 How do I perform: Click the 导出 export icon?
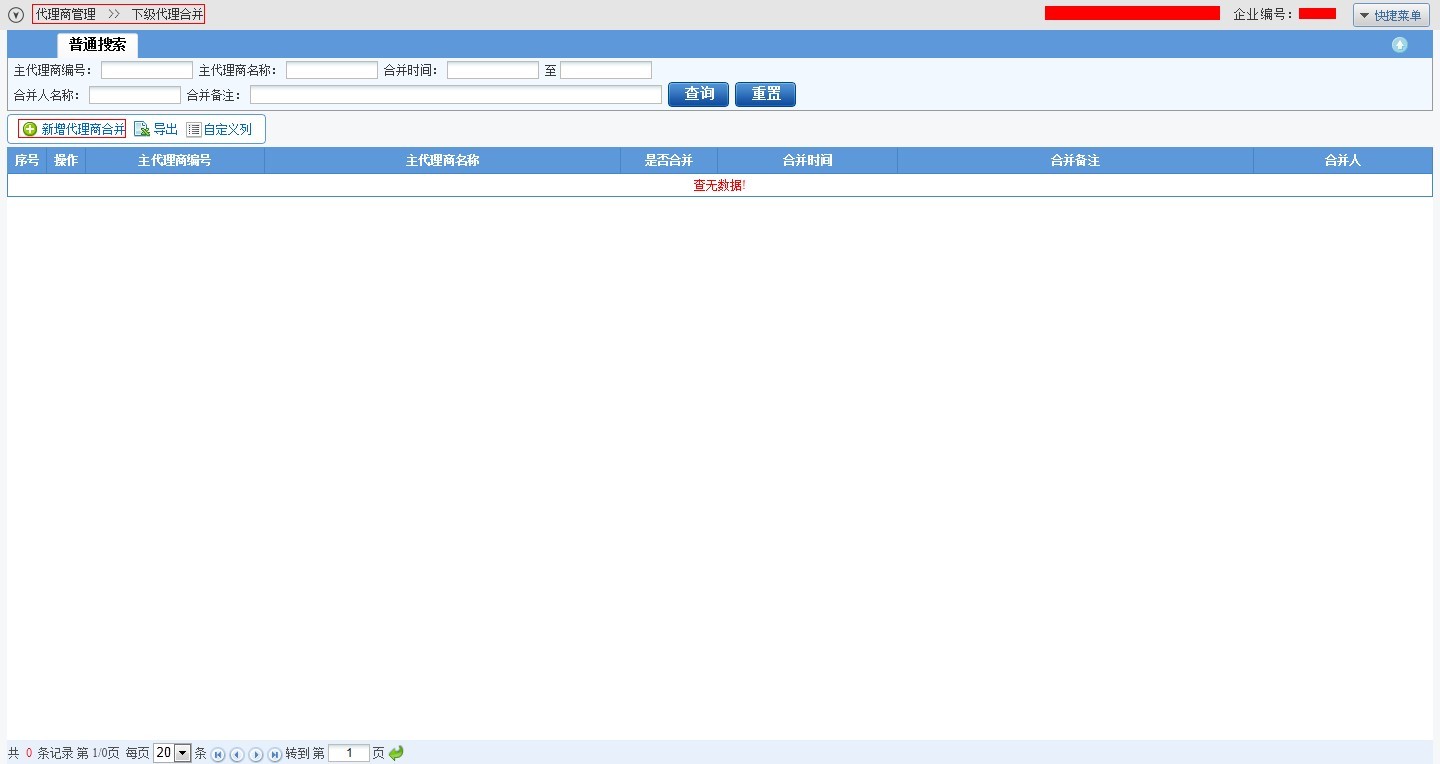click(x=142, y=129)
